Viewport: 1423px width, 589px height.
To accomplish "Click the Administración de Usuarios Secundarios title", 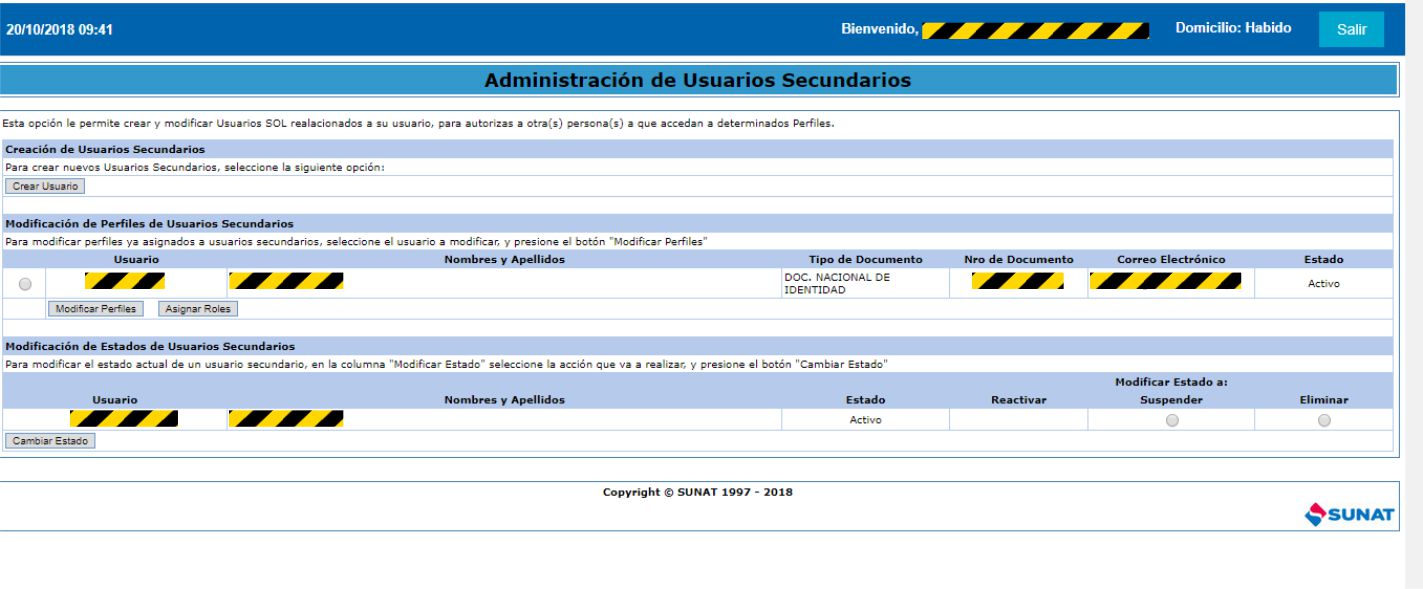I will tap(697, 80).
